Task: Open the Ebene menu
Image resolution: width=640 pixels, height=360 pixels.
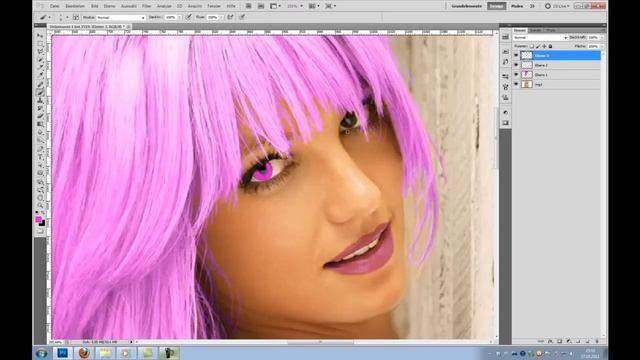Action: (x=109, y=6)
